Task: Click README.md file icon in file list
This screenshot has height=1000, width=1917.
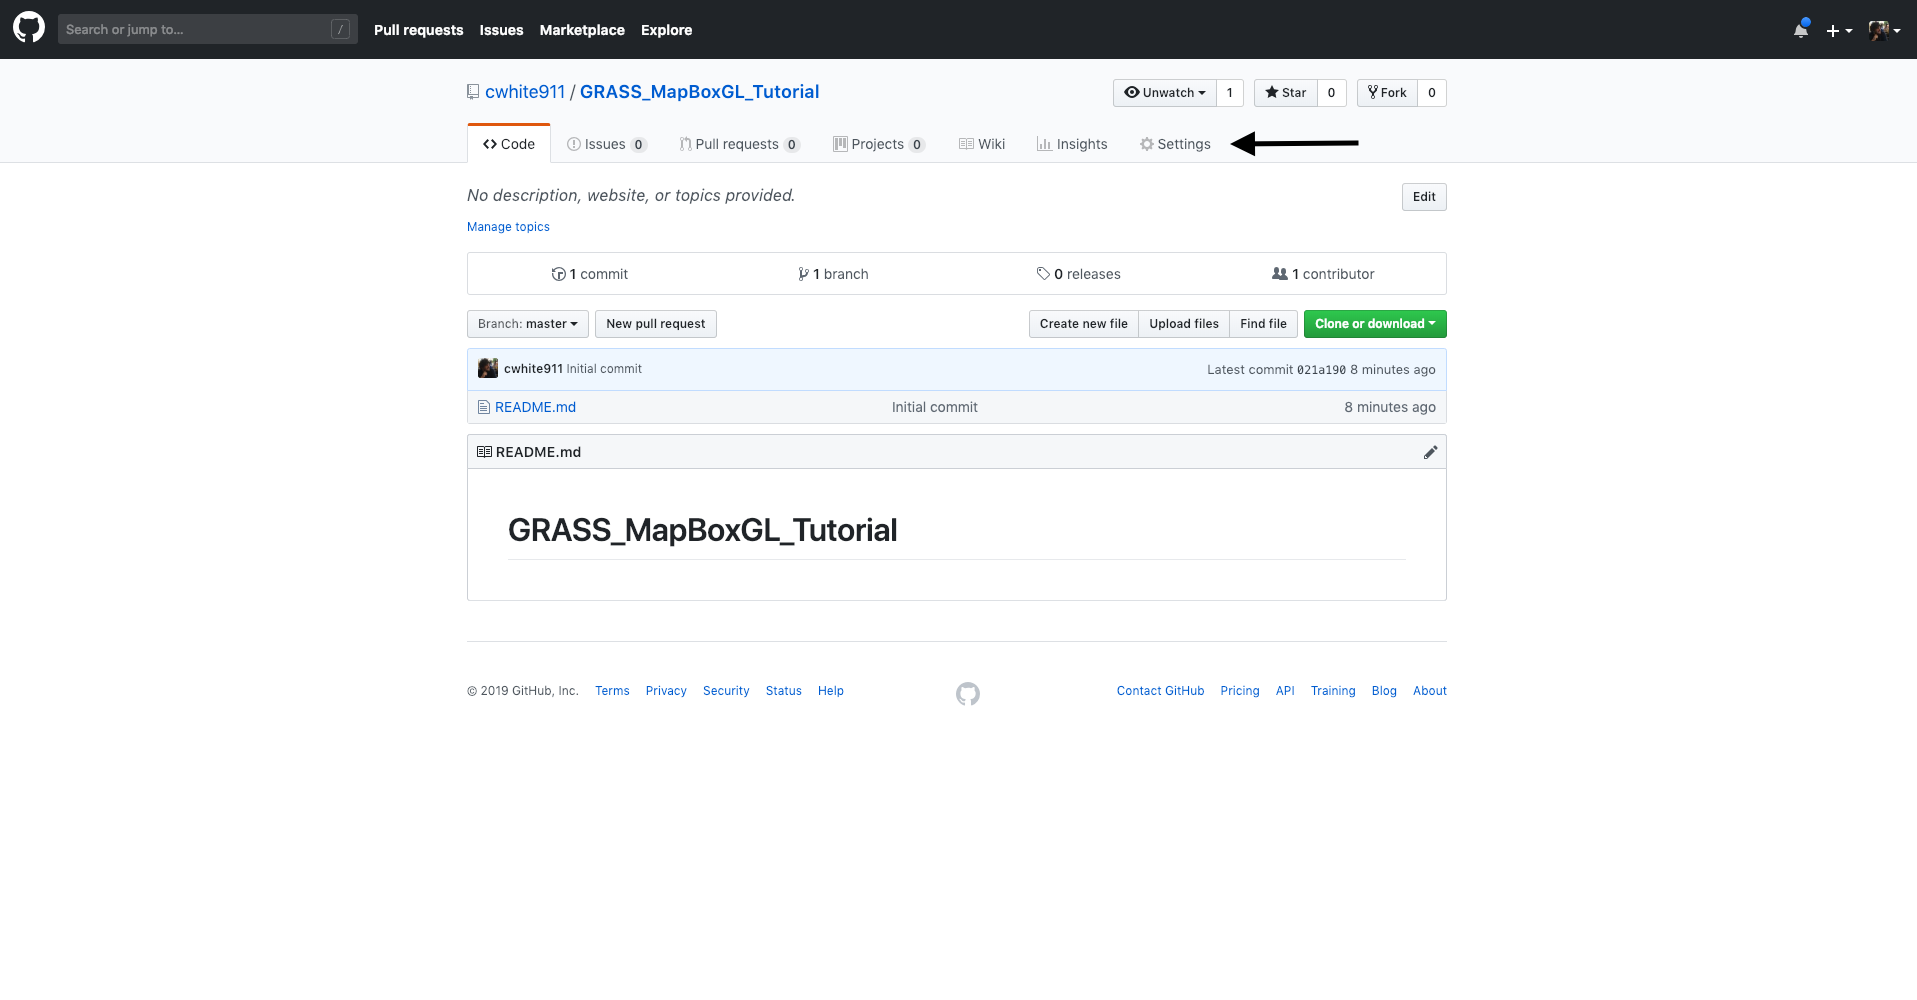Action: (x=484, y=407)
